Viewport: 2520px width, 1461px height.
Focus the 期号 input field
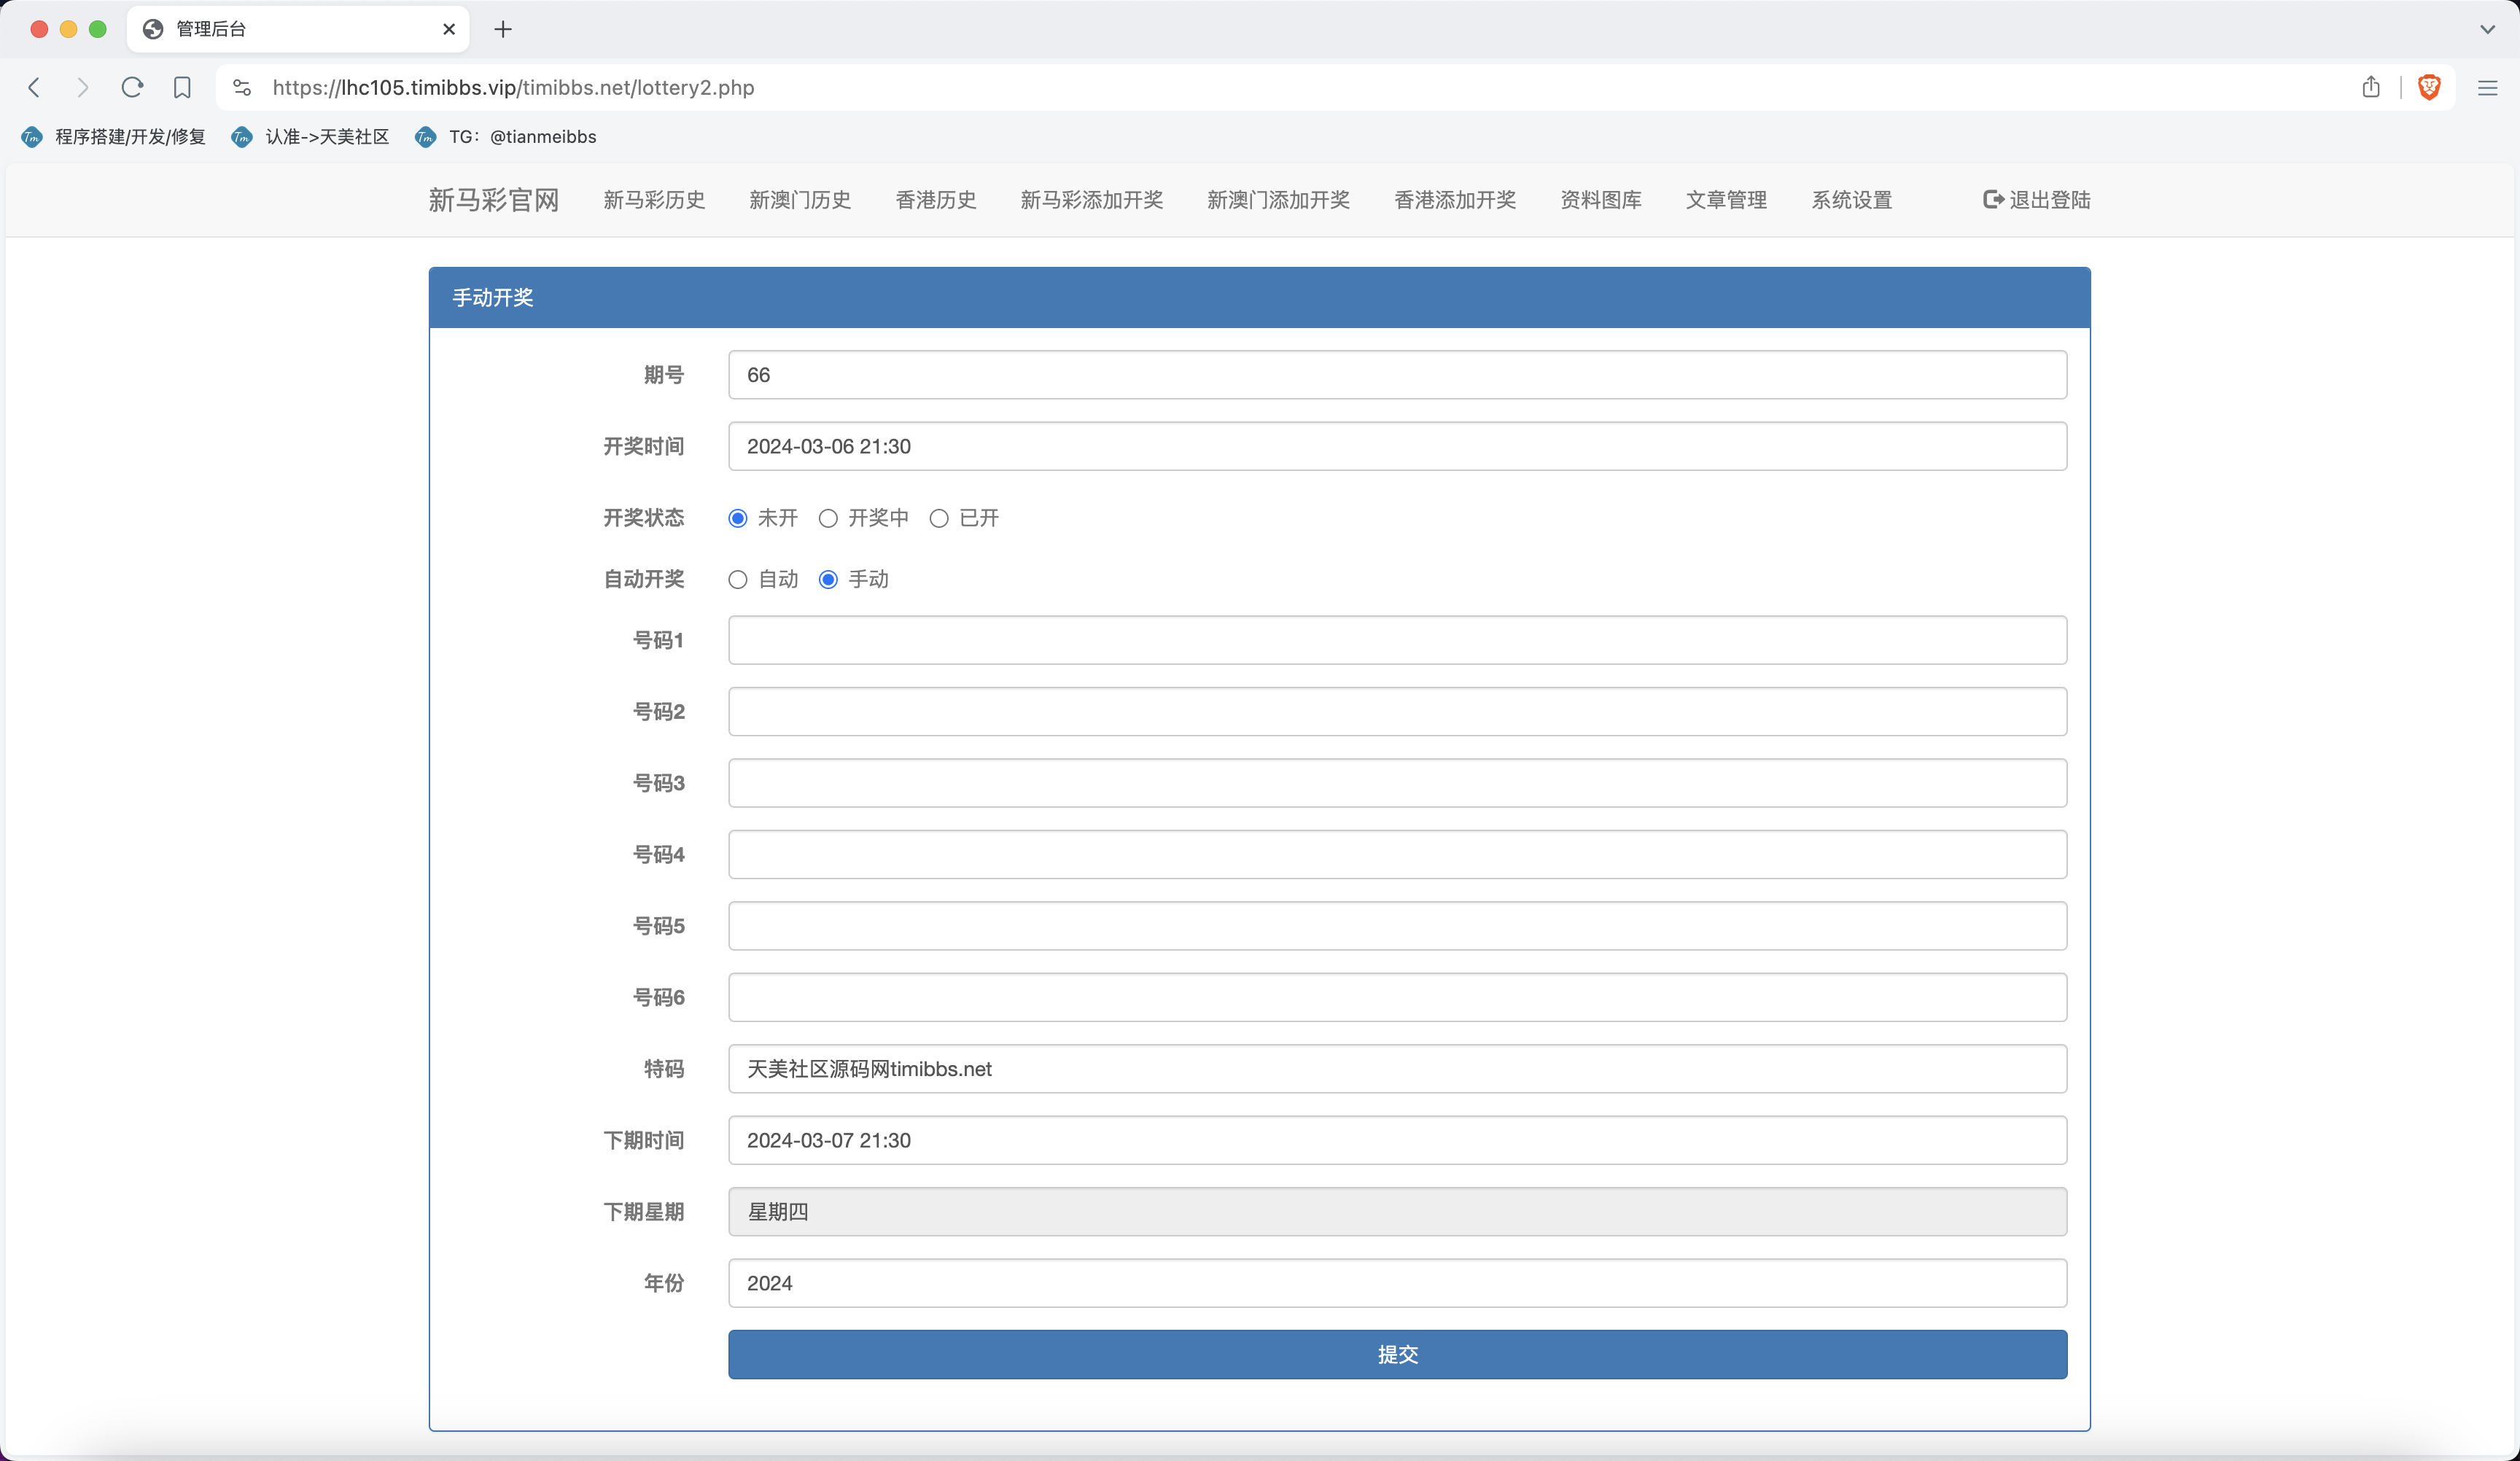tap(1397, 375)
